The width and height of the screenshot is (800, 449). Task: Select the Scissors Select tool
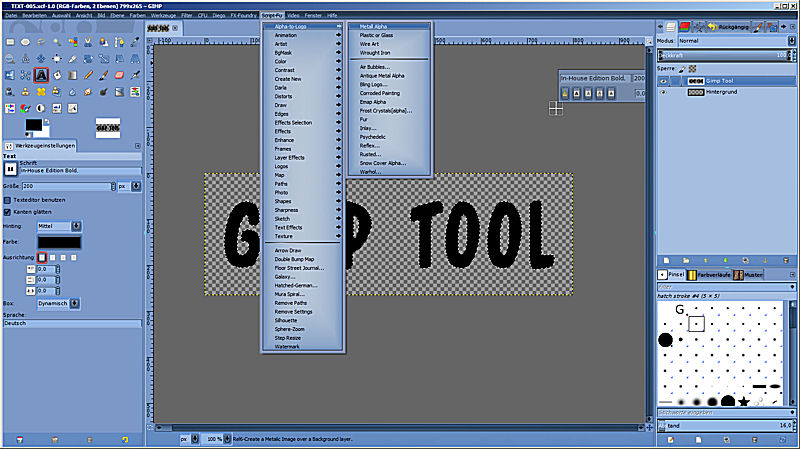click(x=88, y=42)
